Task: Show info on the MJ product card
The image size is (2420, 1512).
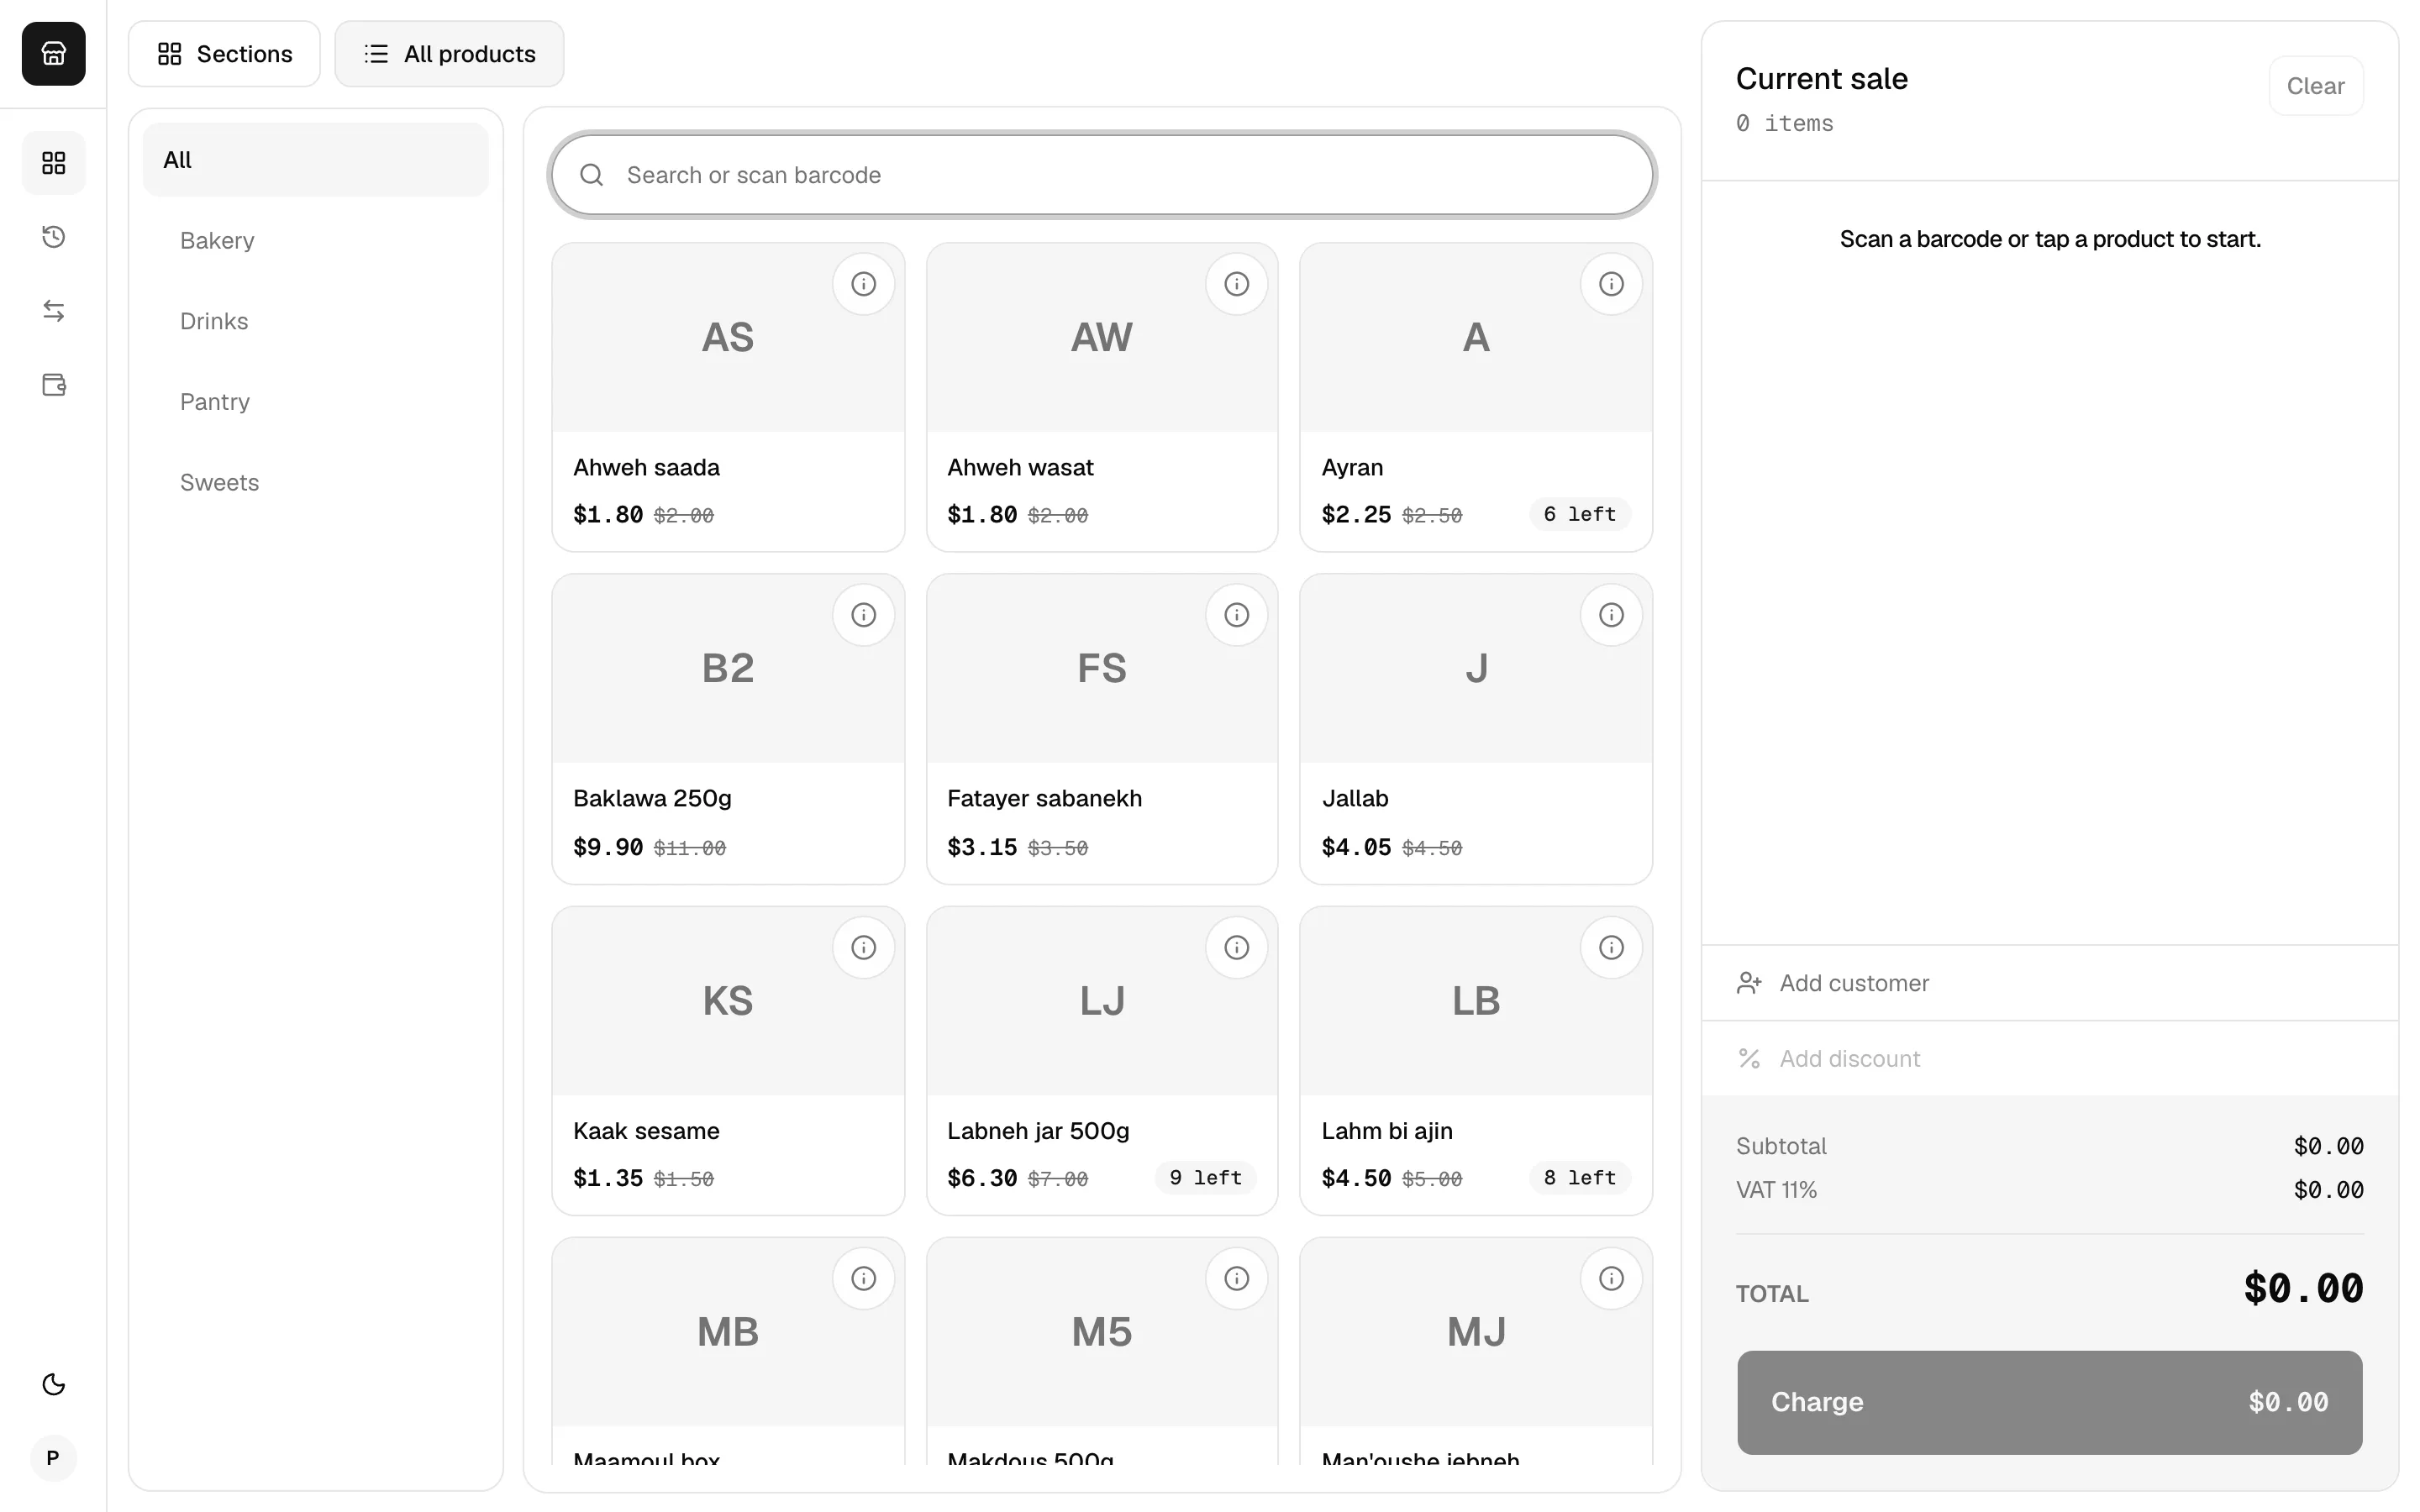Action: click(x=1611, y=1279)
